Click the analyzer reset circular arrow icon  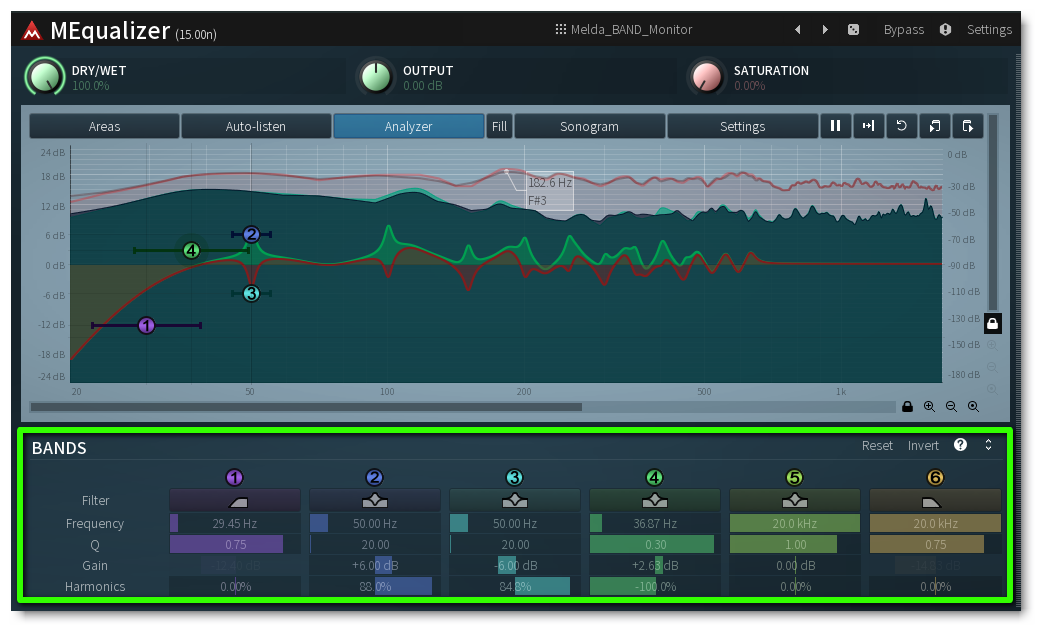[x=902, y=126]
